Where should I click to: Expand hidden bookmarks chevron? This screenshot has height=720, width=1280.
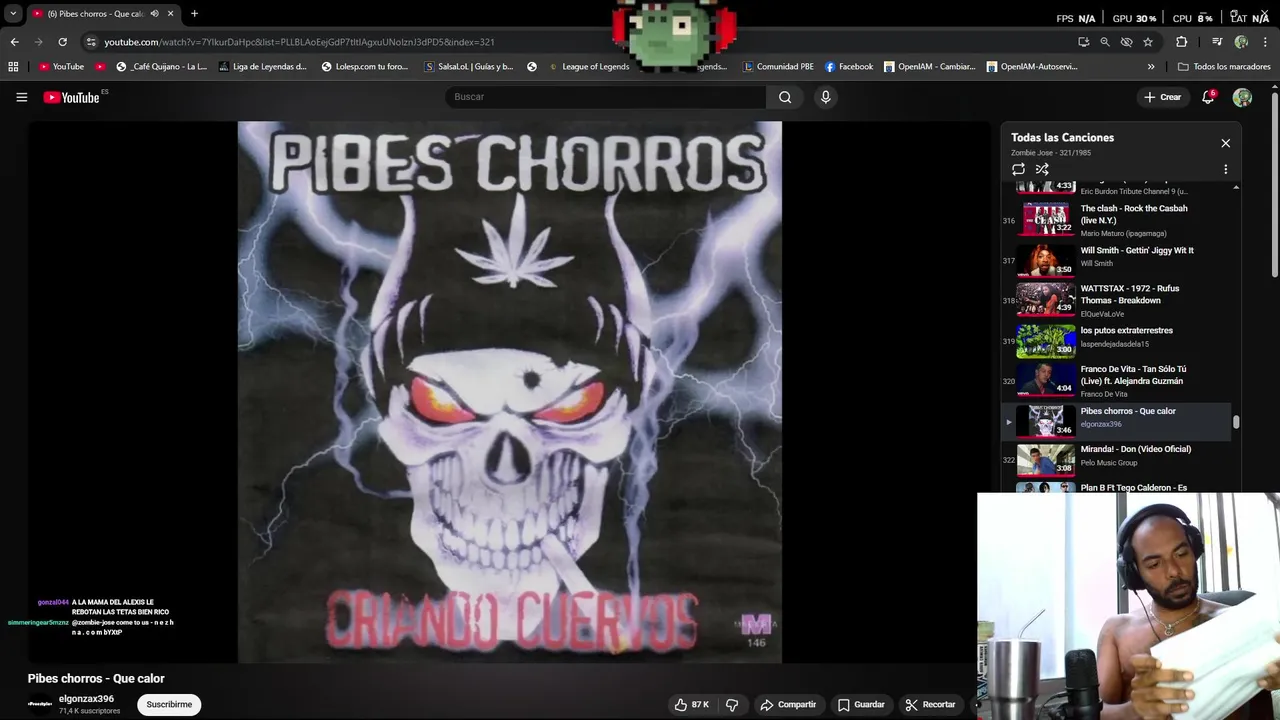pos(1151,67)
